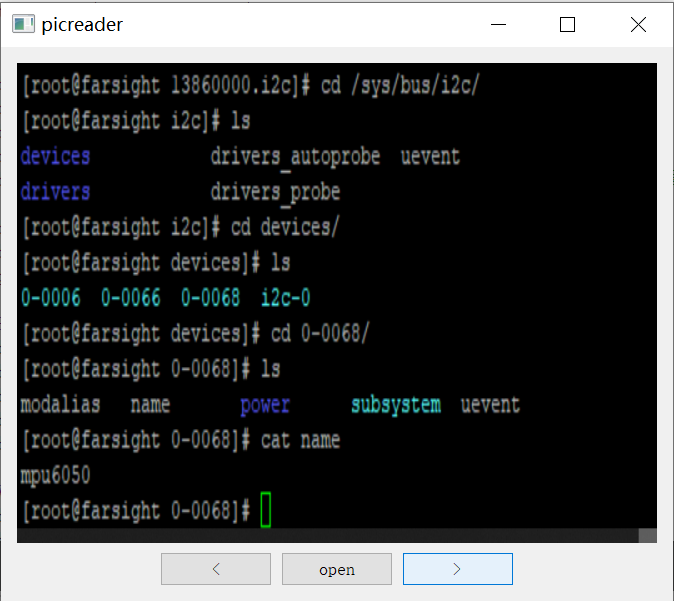Click 'uevent' next to drivers_autoprobe

tap(430, 156)
